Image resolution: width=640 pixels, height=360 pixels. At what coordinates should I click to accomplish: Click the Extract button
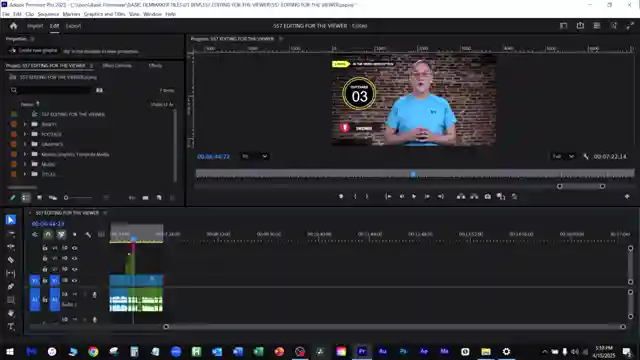(474, 197)
